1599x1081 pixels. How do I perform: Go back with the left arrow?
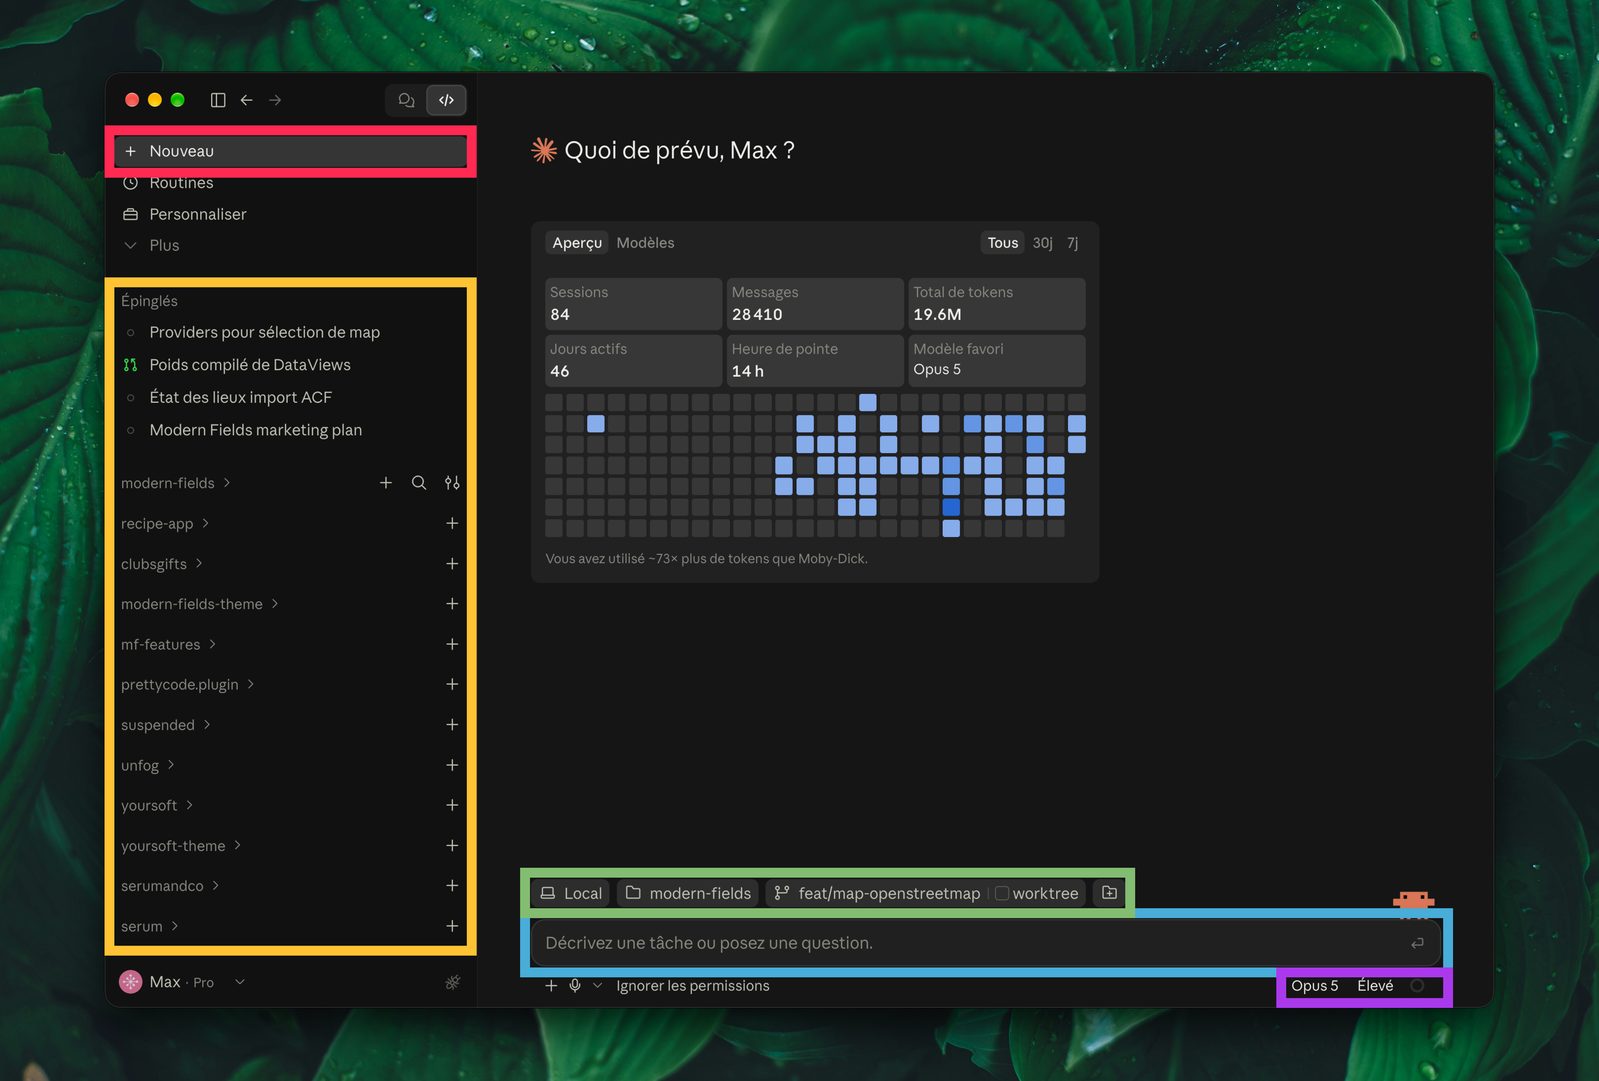[246, 100]
